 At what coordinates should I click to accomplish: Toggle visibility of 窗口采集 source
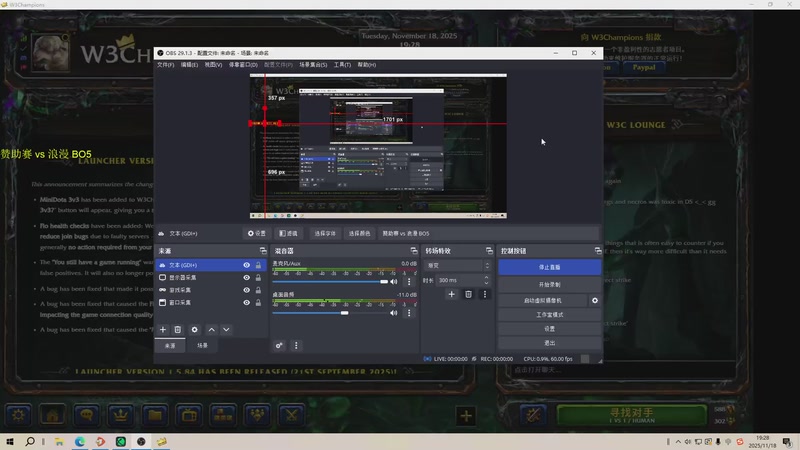(x=246, y=303)
